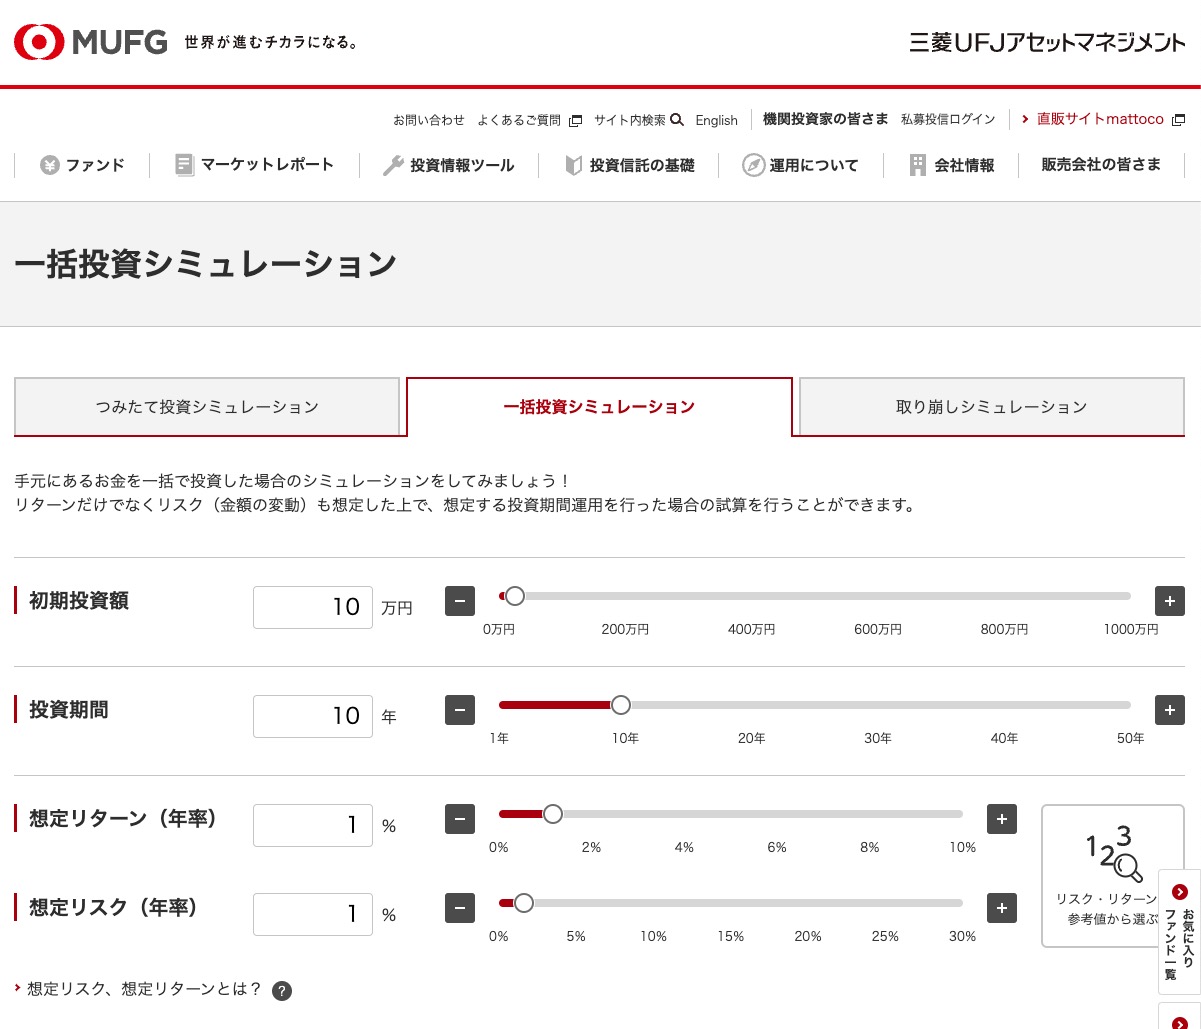Decrease 投資期間 with minus button
Screen dimensions: 1201x1029
click(459, 710)
